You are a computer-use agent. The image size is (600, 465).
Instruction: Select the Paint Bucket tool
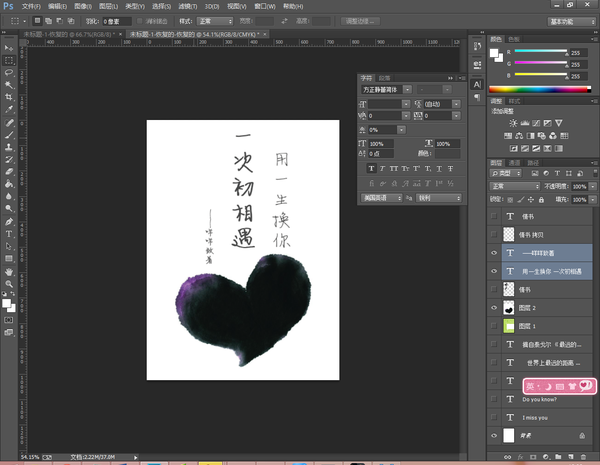click(9, 184)
